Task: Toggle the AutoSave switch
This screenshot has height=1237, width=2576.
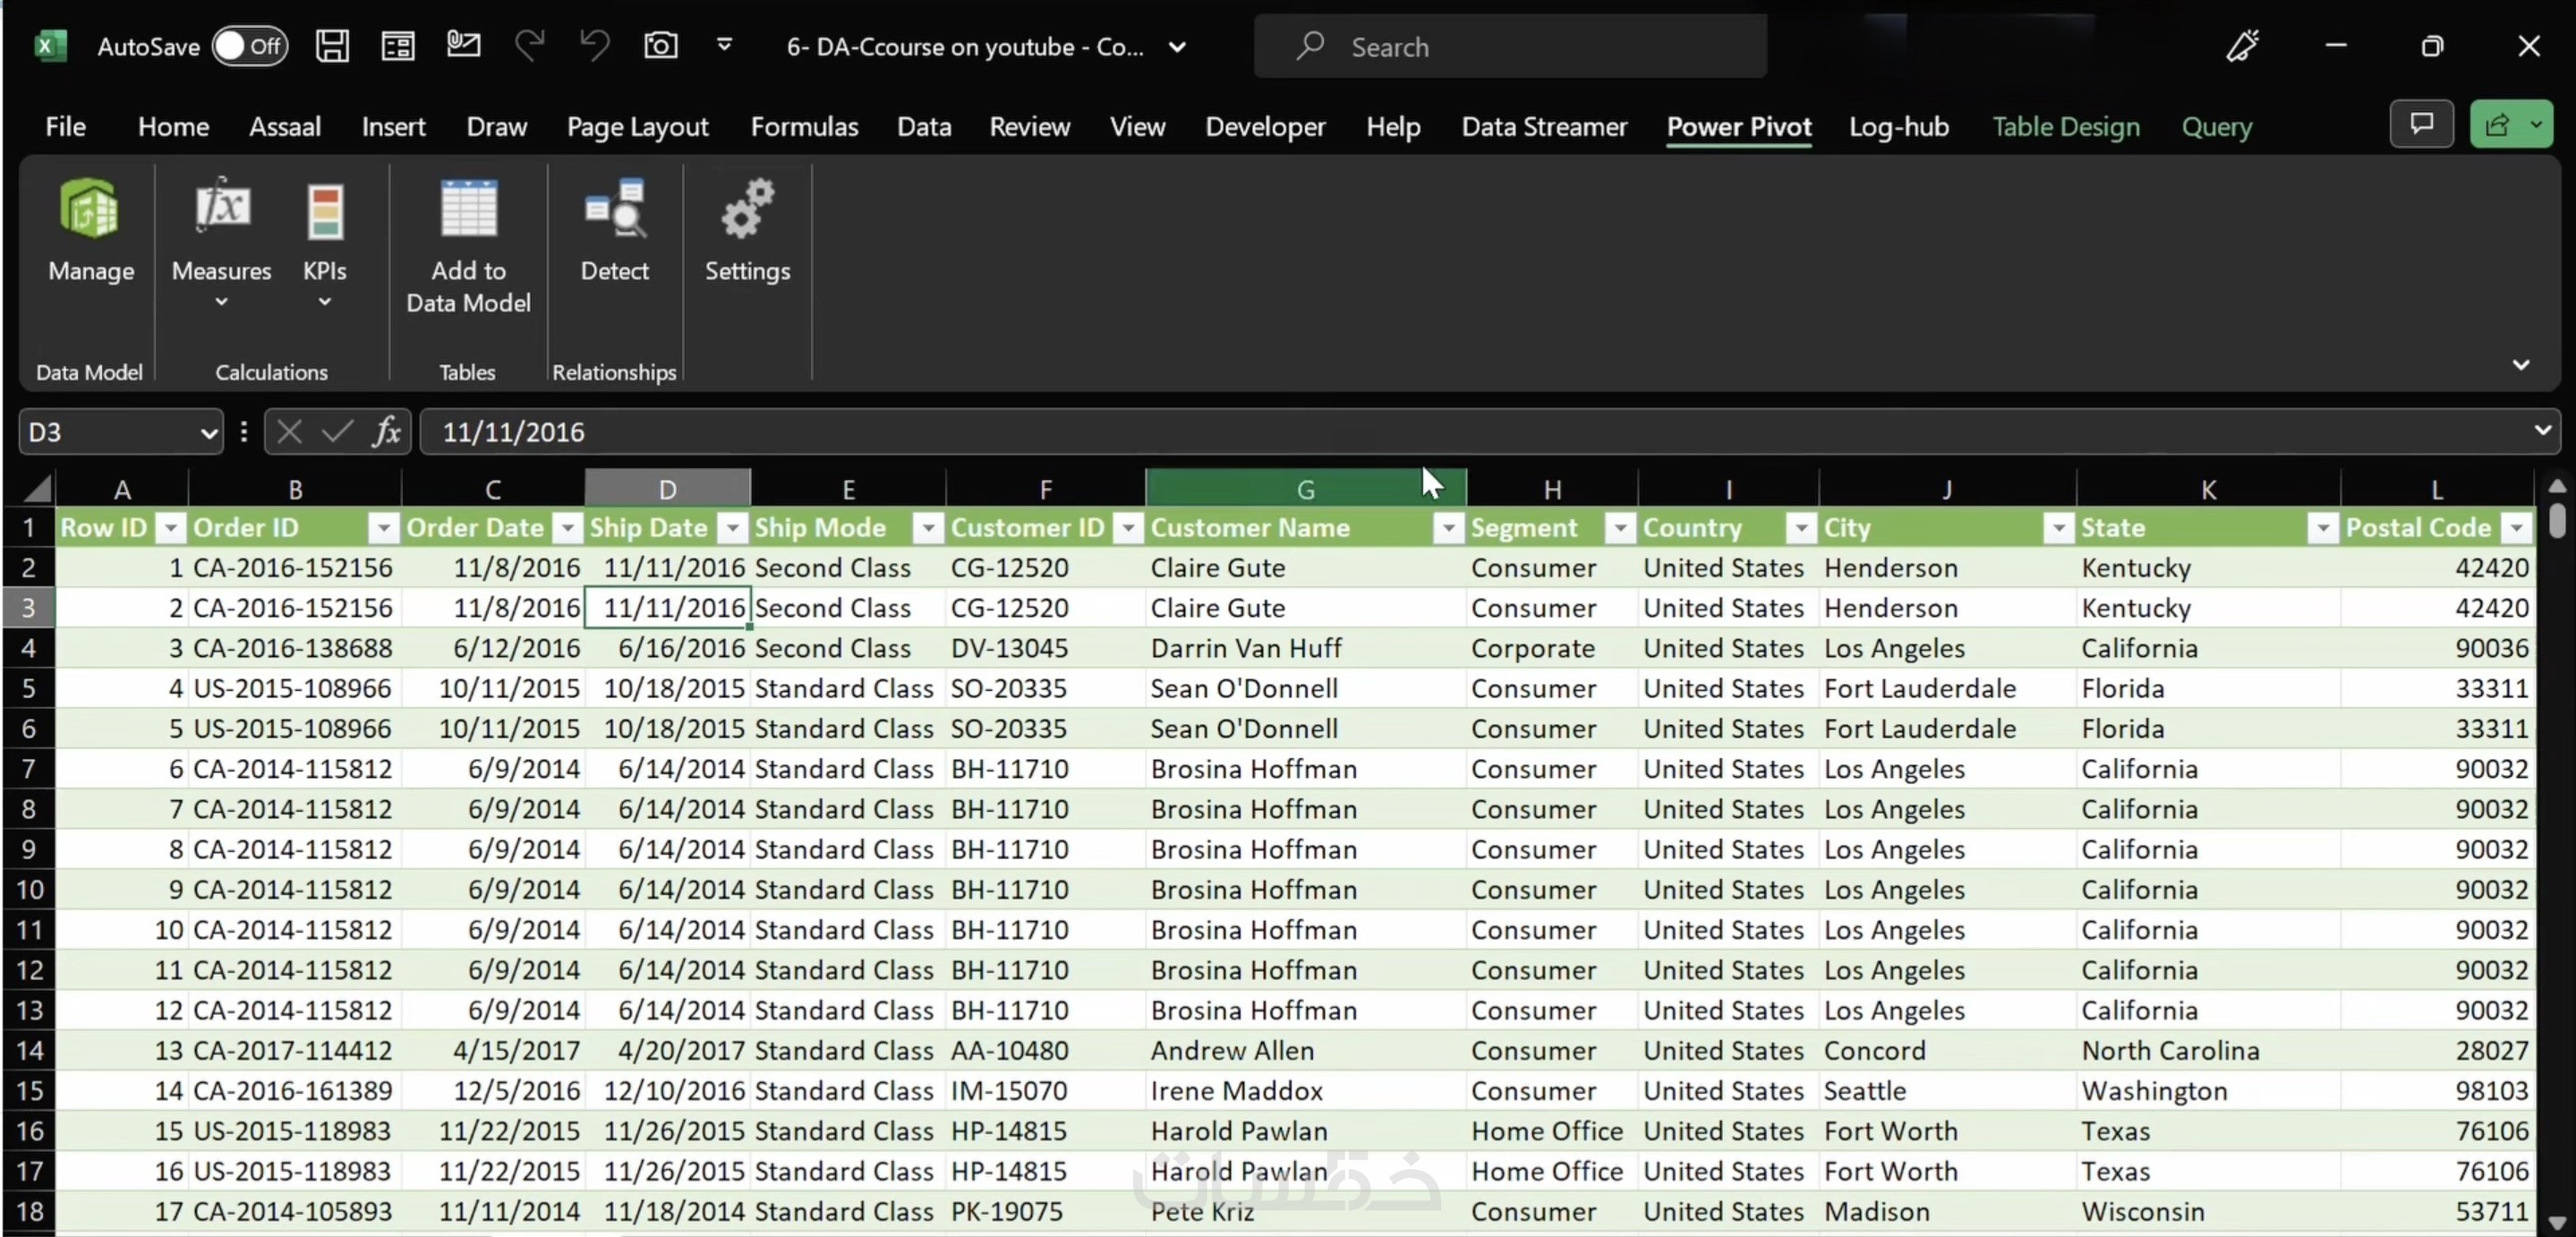Action: pos(249,46)
